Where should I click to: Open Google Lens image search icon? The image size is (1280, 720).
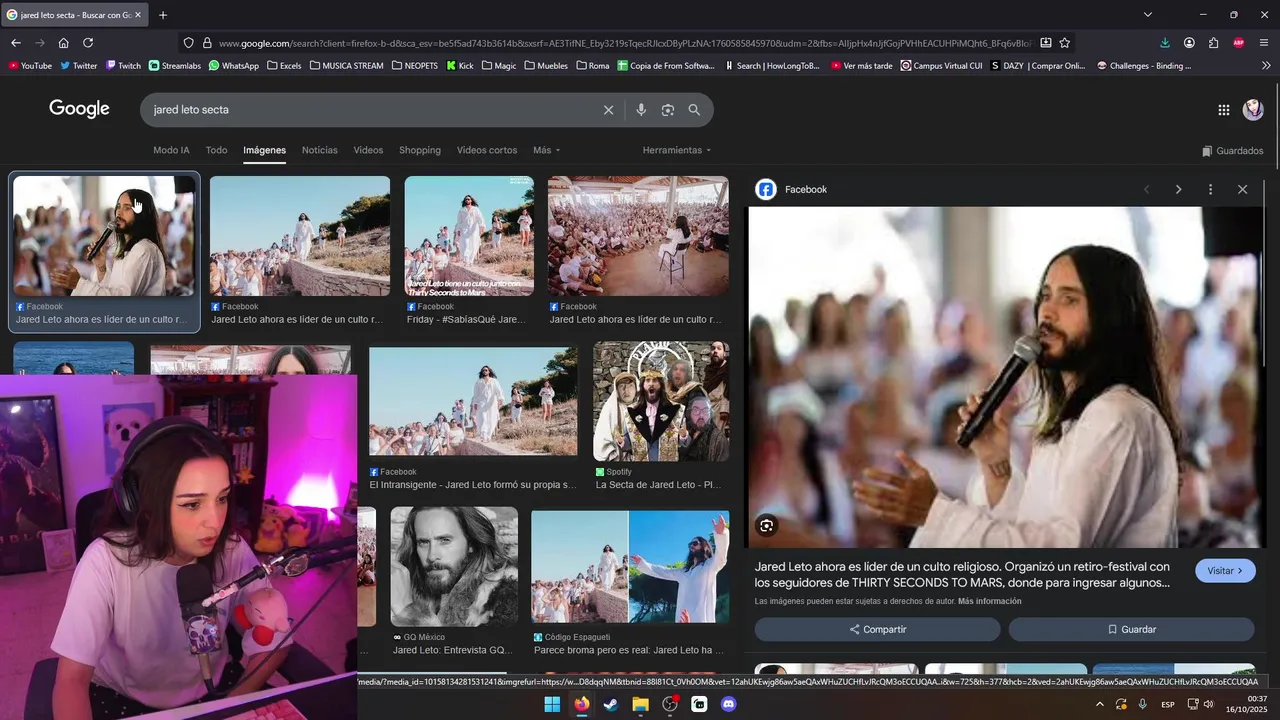(668, 110)
